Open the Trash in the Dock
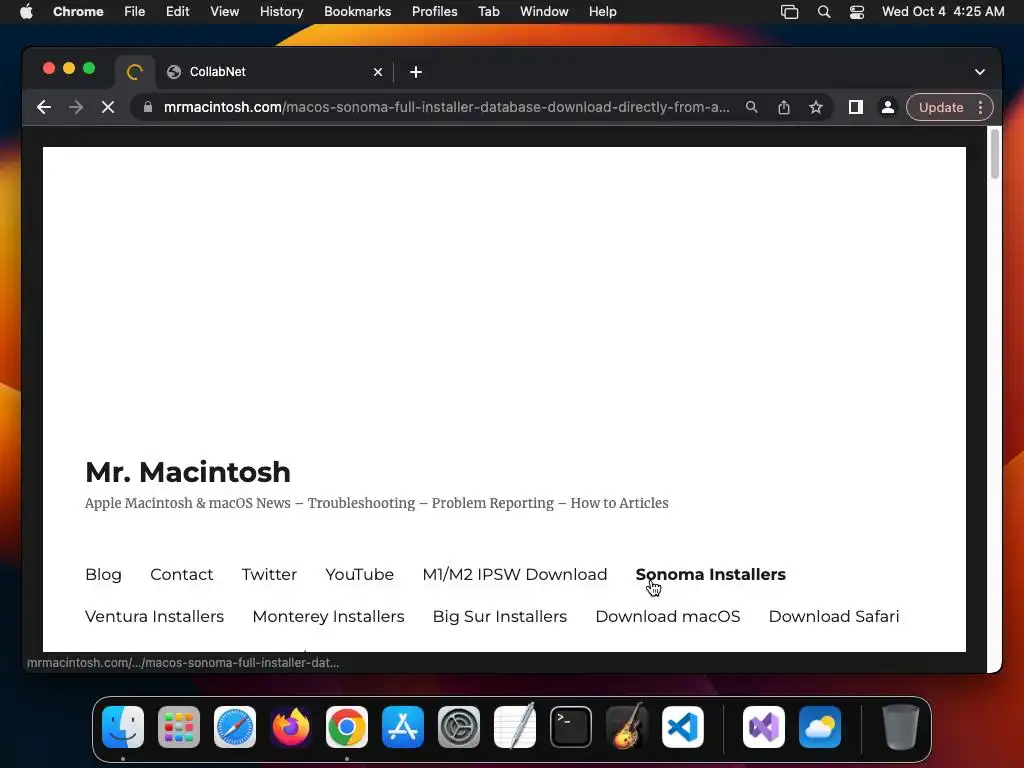 901,727
